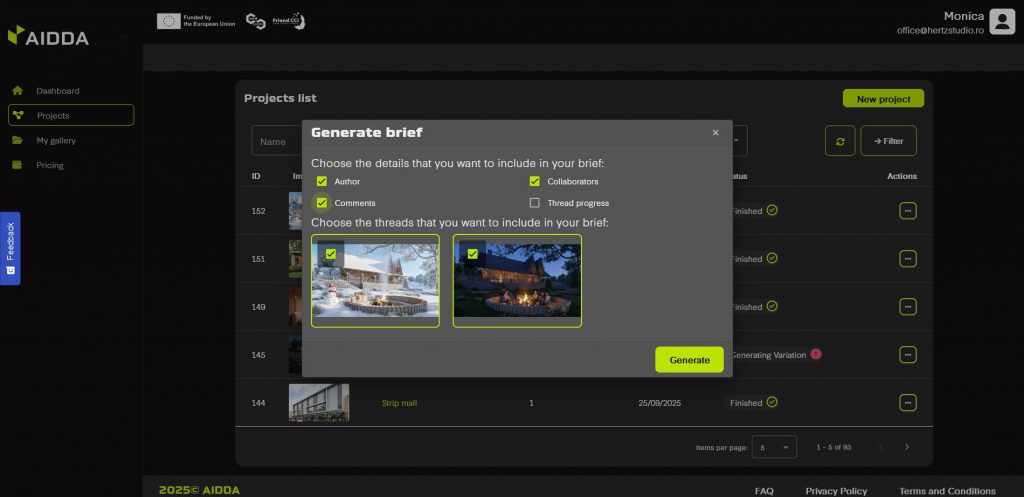Expand the items per page dropdown
Image resolution: width=1024 pixels, height=497 pixels.
(x=775, y=447)
